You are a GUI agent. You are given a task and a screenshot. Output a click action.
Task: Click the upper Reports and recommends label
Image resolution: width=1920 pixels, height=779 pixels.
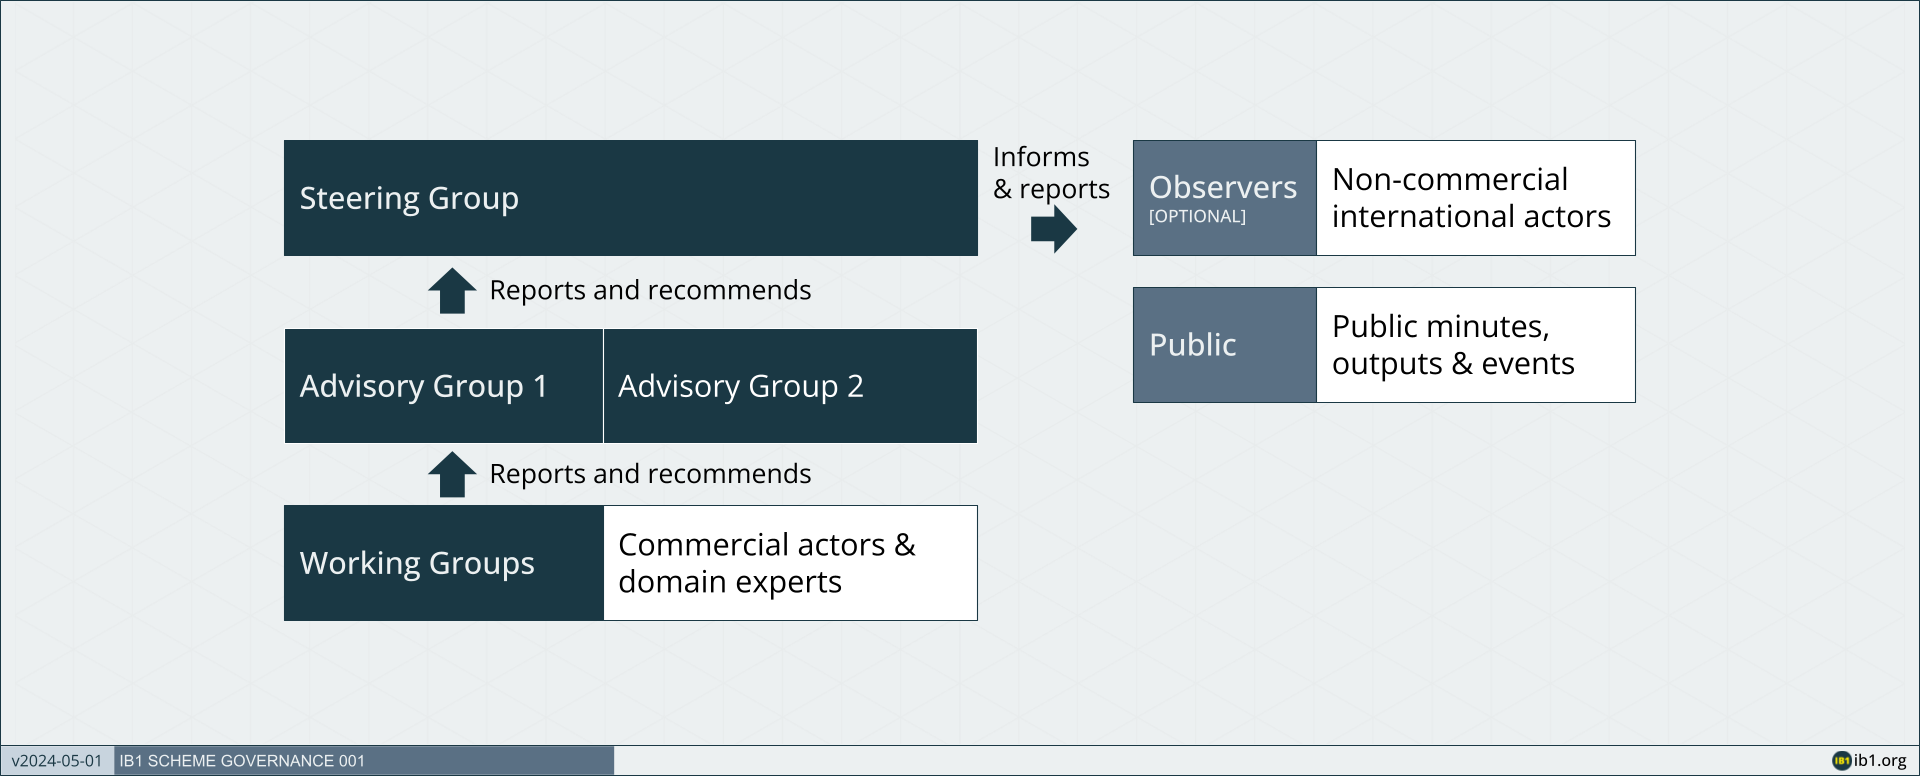[650, 290]
